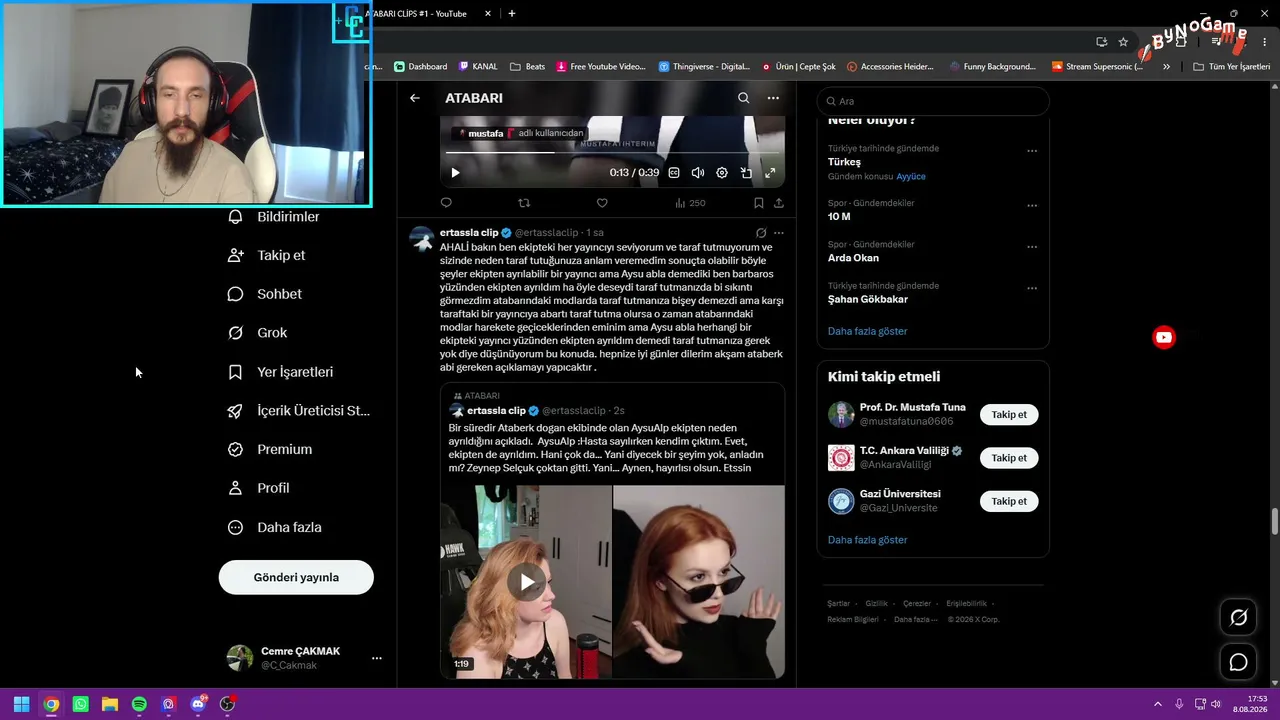Image resolution: width=1280 pixels, height=720 pixels.
Task: Open more options for 10 M trend
Action: click(x=1032, y=205)
